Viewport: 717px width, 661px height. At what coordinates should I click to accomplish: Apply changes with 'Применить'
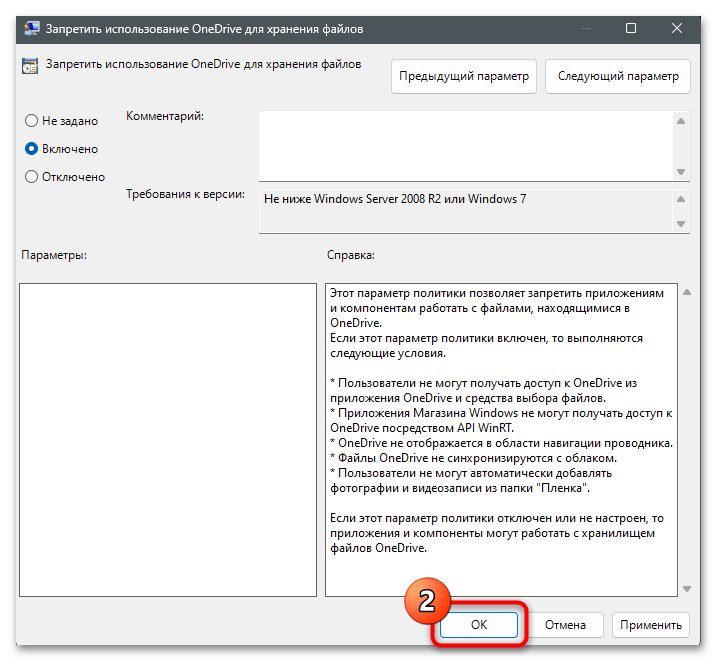point(651,624)
